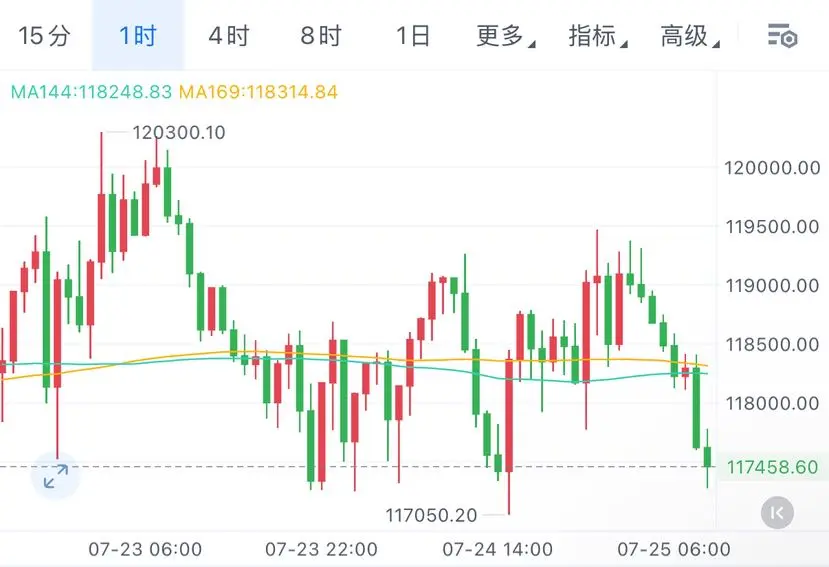The image size is (829, 567).
Task: Open chart settings icon
Action: (x=782, y=36)
